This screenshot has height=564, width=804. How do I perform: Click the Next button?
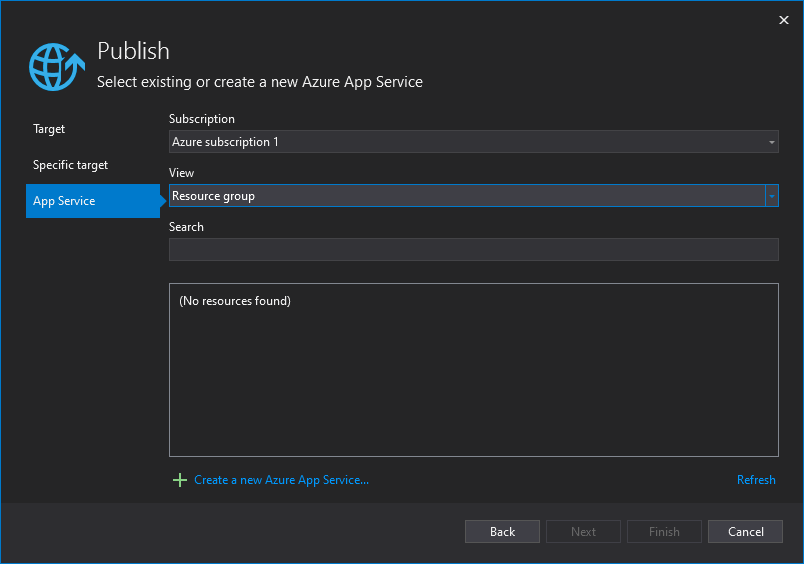pyautogui.click(x=583, y=532)
